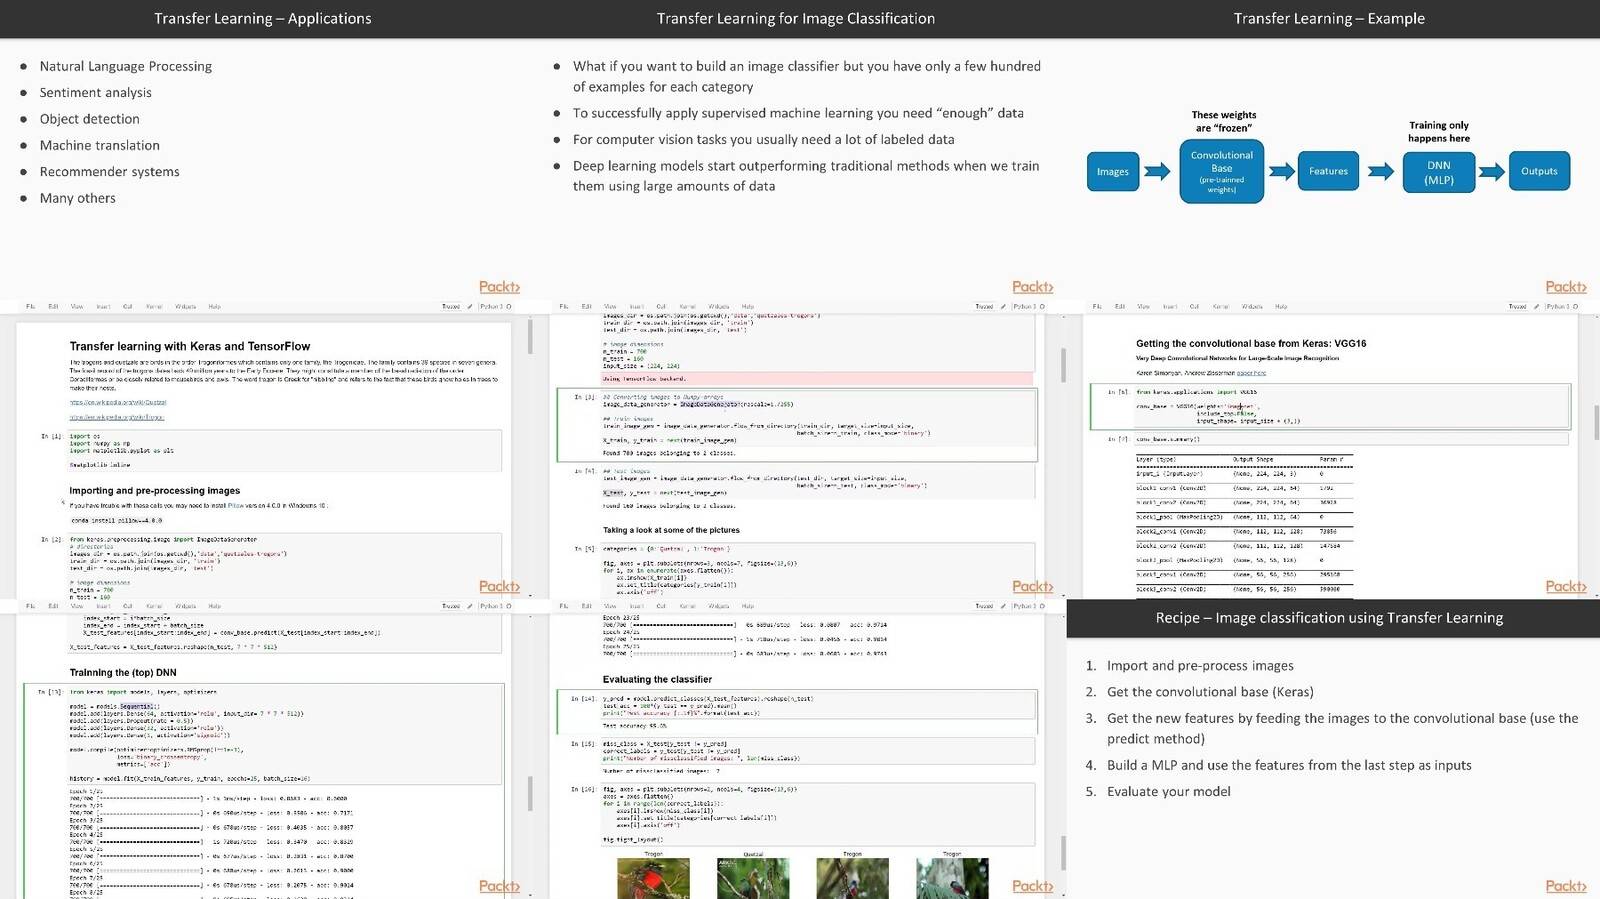This screenshot has width=1600, height=899.
Task: Click kernel idle circle in VGG16 notebook header
Action: click(1576, 307)
